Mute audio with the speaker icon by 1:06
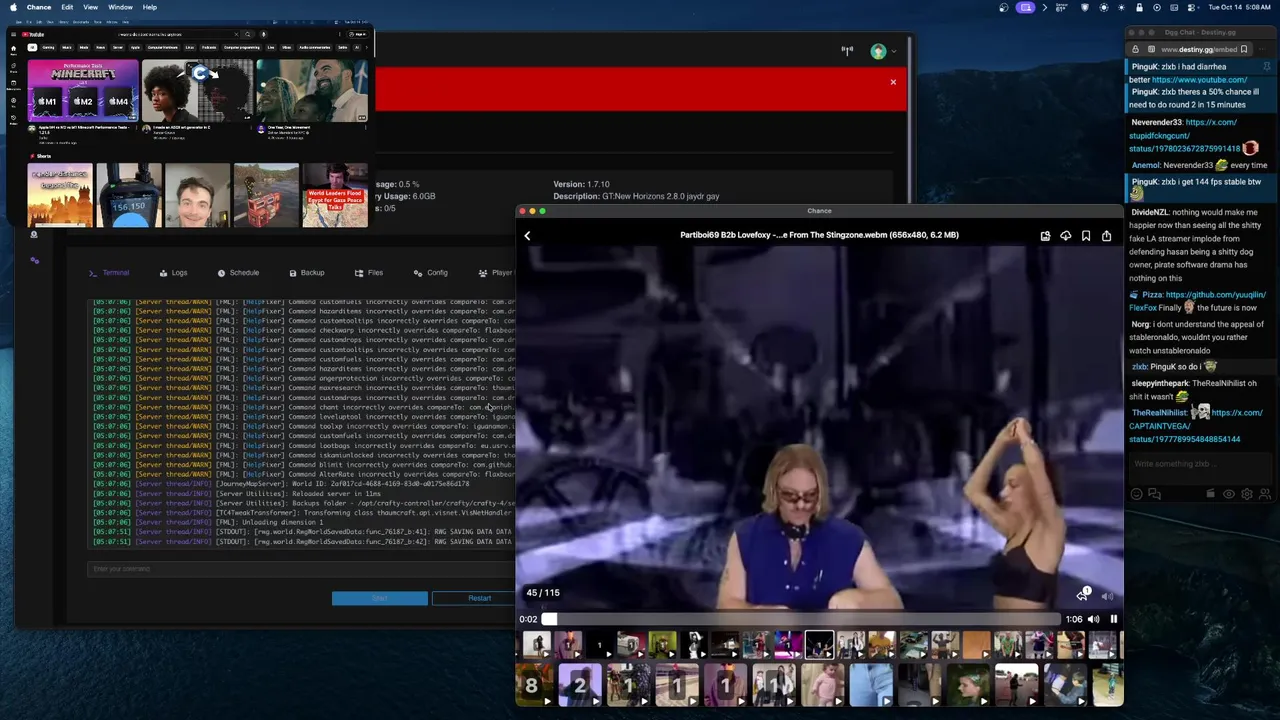Screen dimensions: 1280x720 pyautogui.click(x=1093, y=619)
